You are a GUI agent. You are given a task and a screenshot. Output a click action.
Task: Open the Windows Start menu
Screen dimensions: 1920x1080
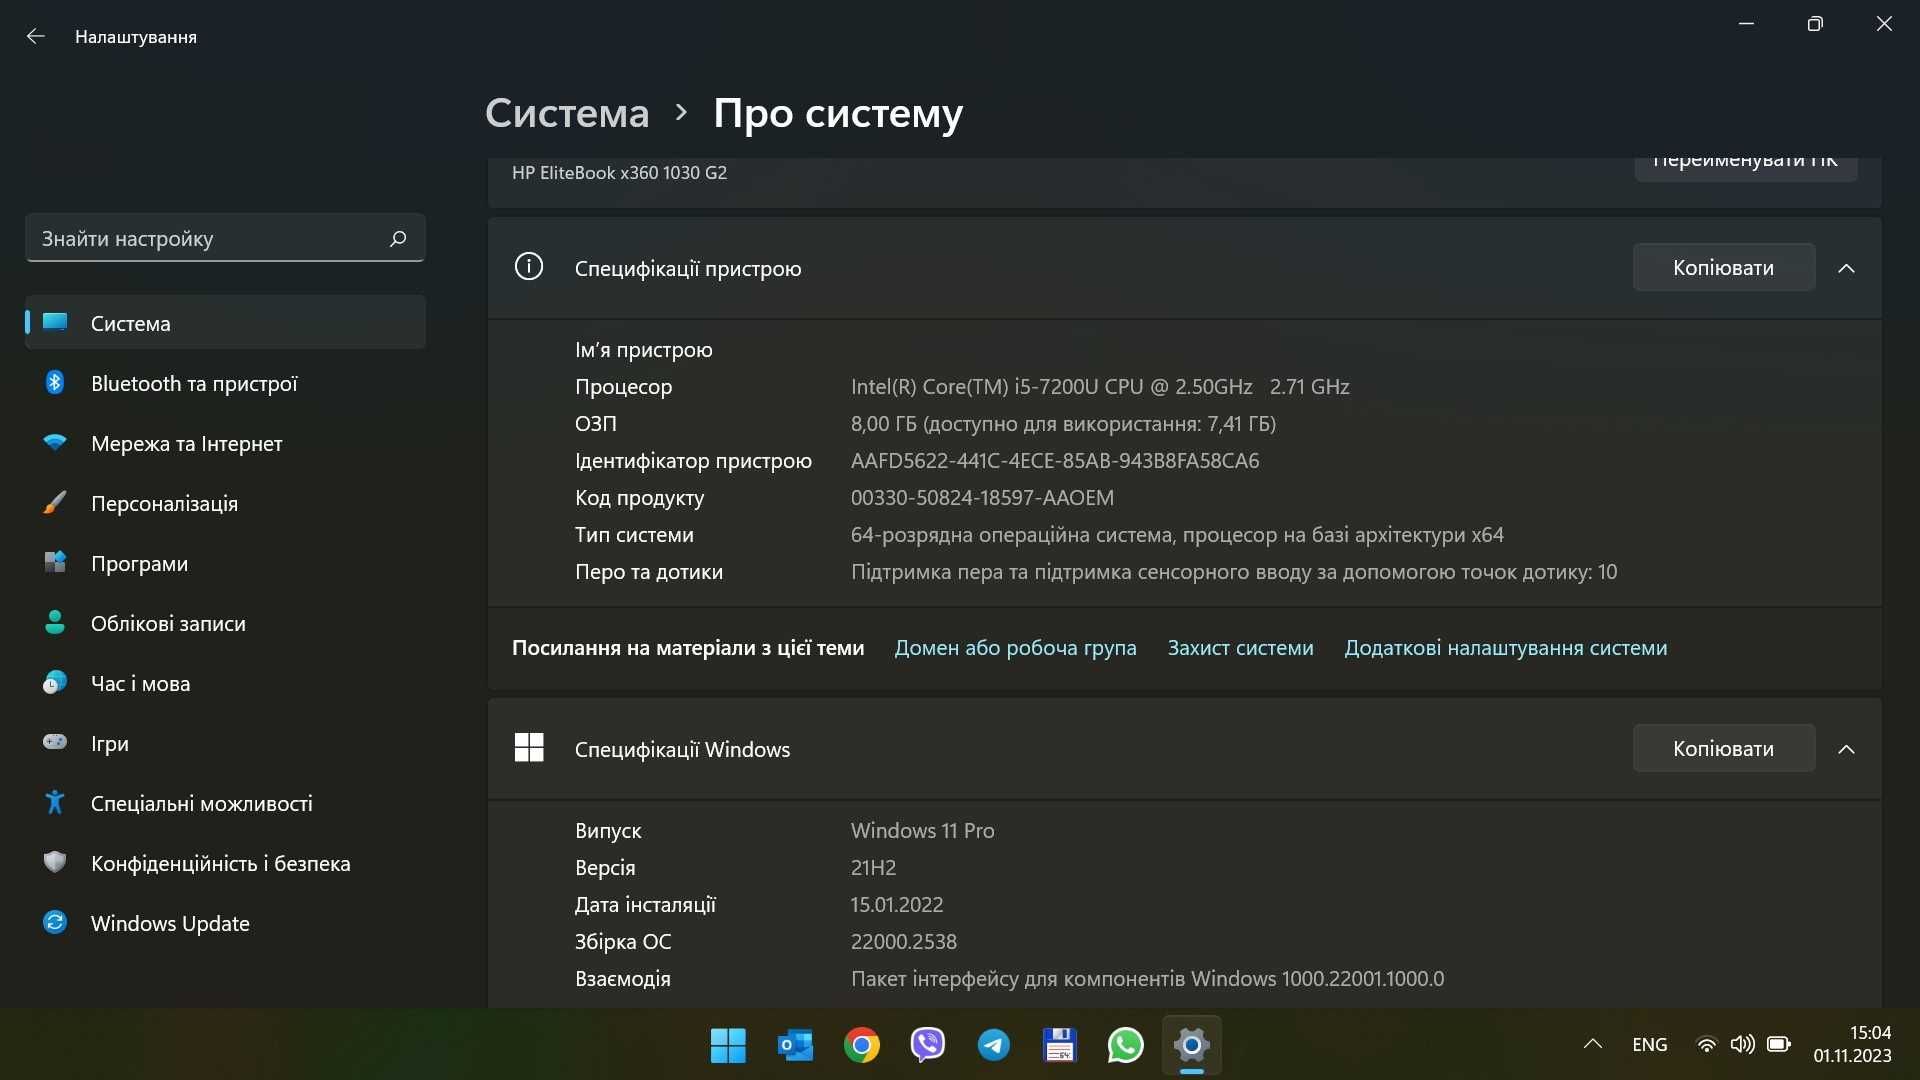point(728,1046)
